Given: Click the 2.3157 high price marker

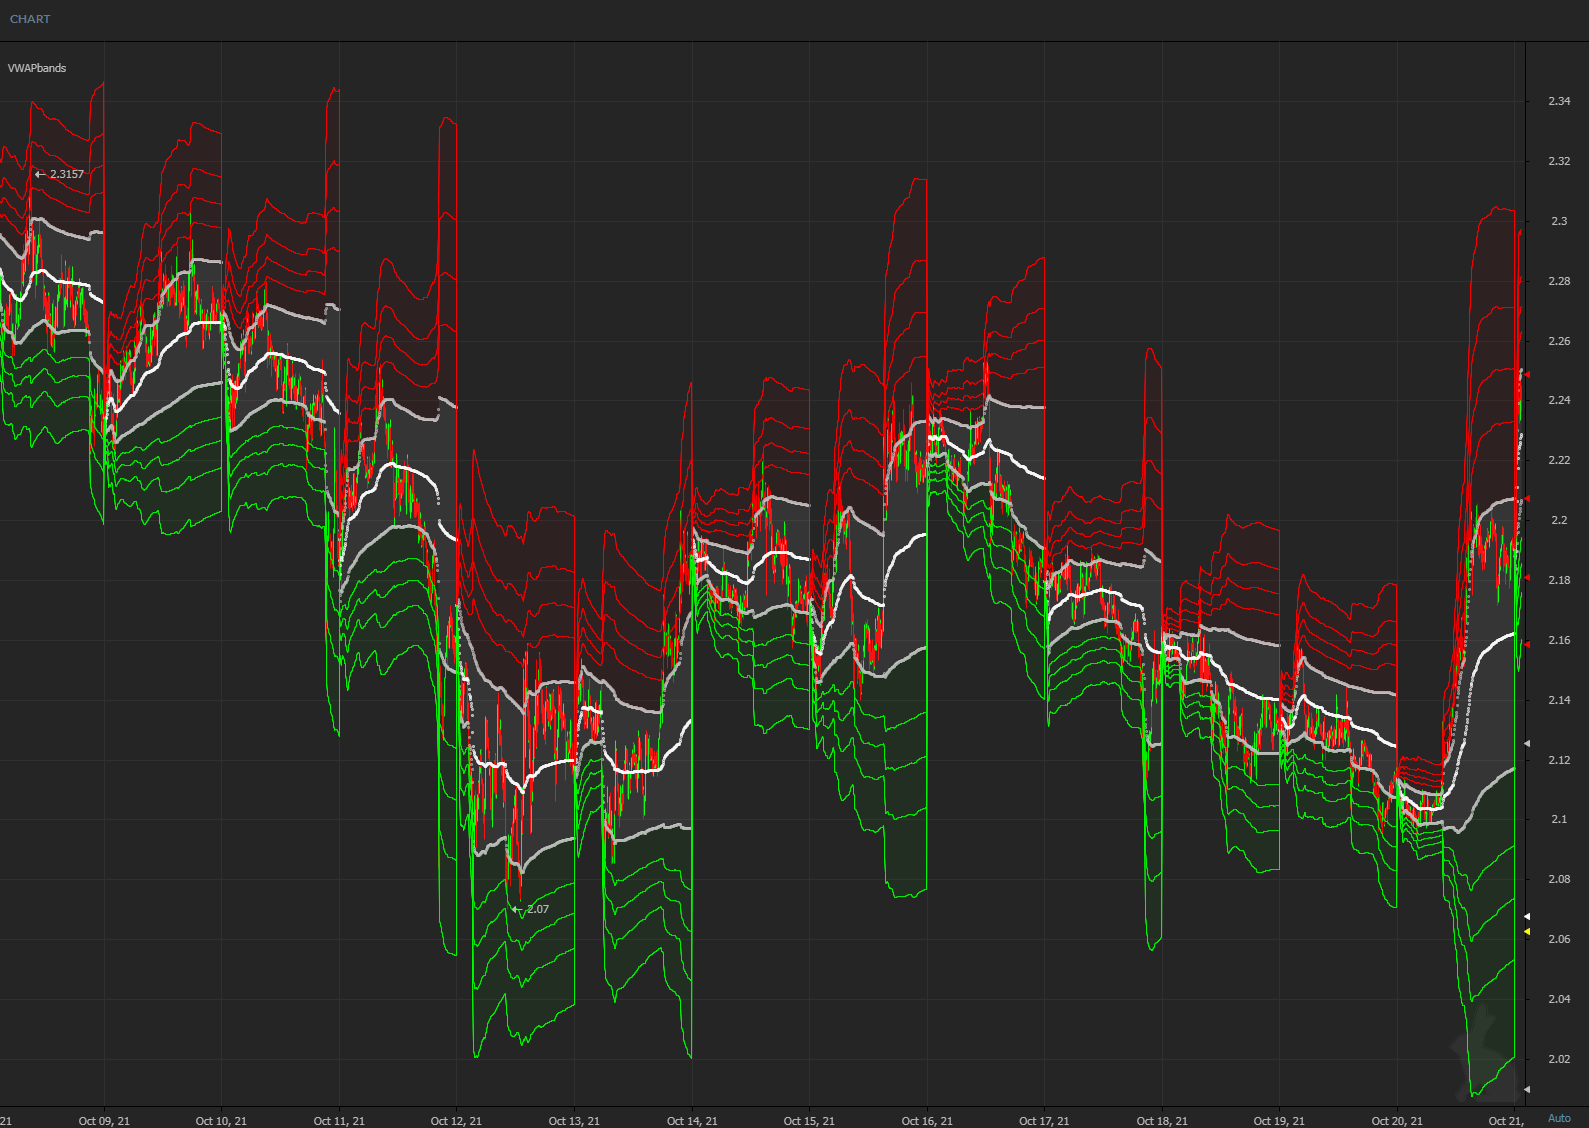Looking at the screenshot, I should click(60, 174).
